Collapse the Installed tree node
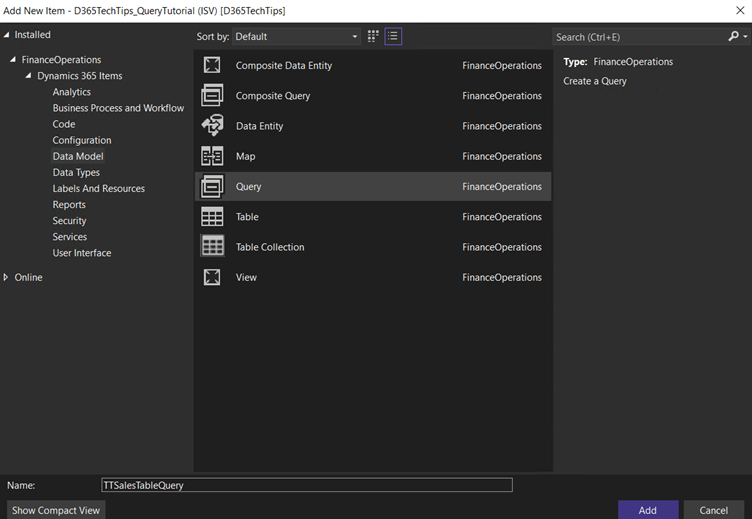 point(7,35)
